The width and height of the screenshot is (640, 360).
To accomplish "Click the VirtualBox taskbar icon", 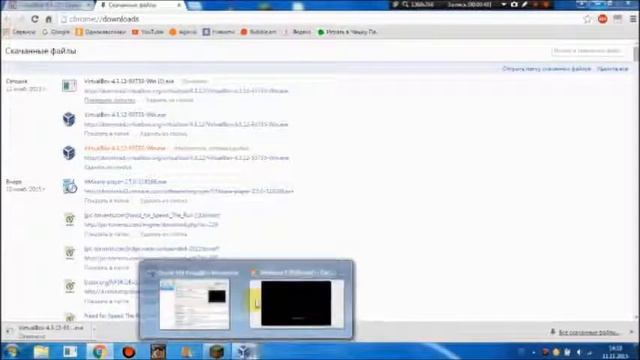I will point(244,351).
